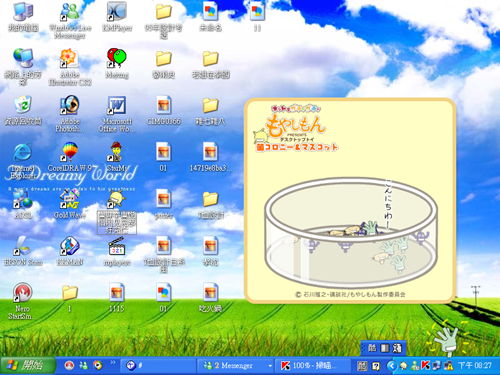Launch Adobe Photoshop desktop shortcut
The height and width of the screenshot is (375, 500).
pyautogui.click(x=70, y=114)
